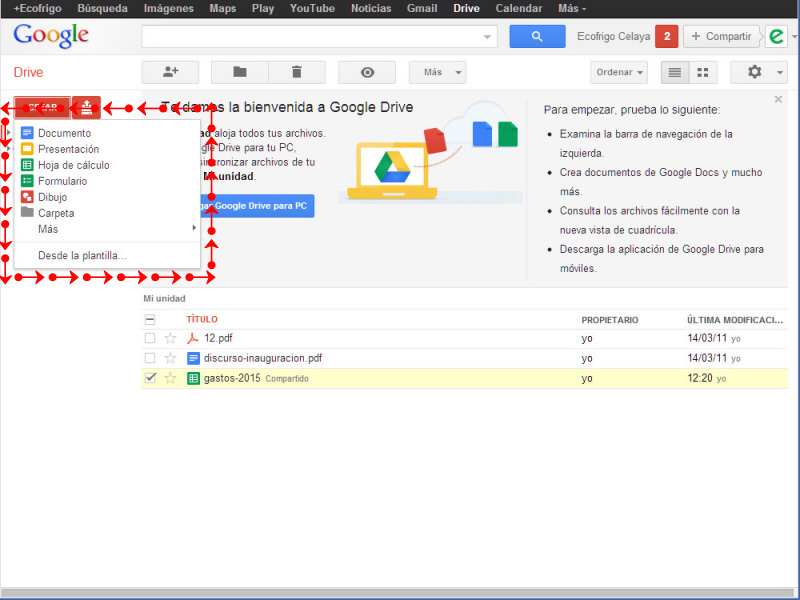Check the box for 12.pdf
Image resolution: width=800 pixels, height=600 pixels.
coord(150,338)
